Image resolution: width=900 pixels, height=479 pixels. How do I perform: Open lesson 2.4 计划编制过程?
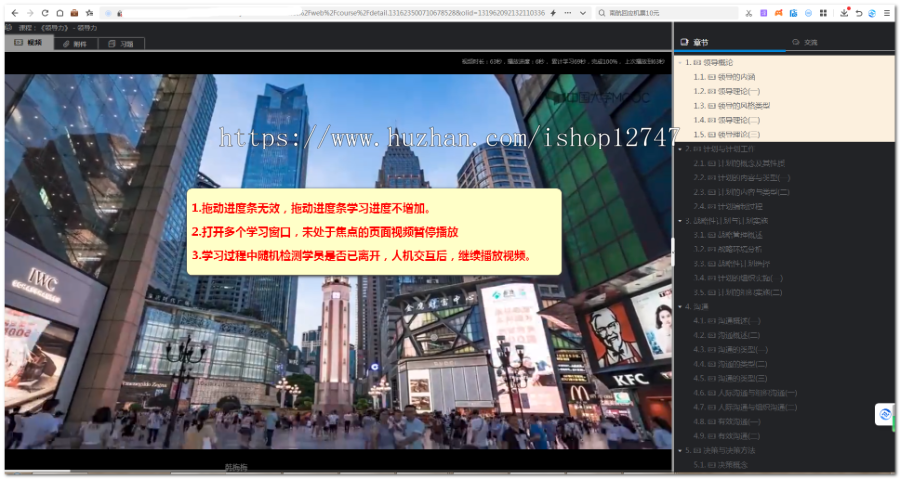coord(728,207)
